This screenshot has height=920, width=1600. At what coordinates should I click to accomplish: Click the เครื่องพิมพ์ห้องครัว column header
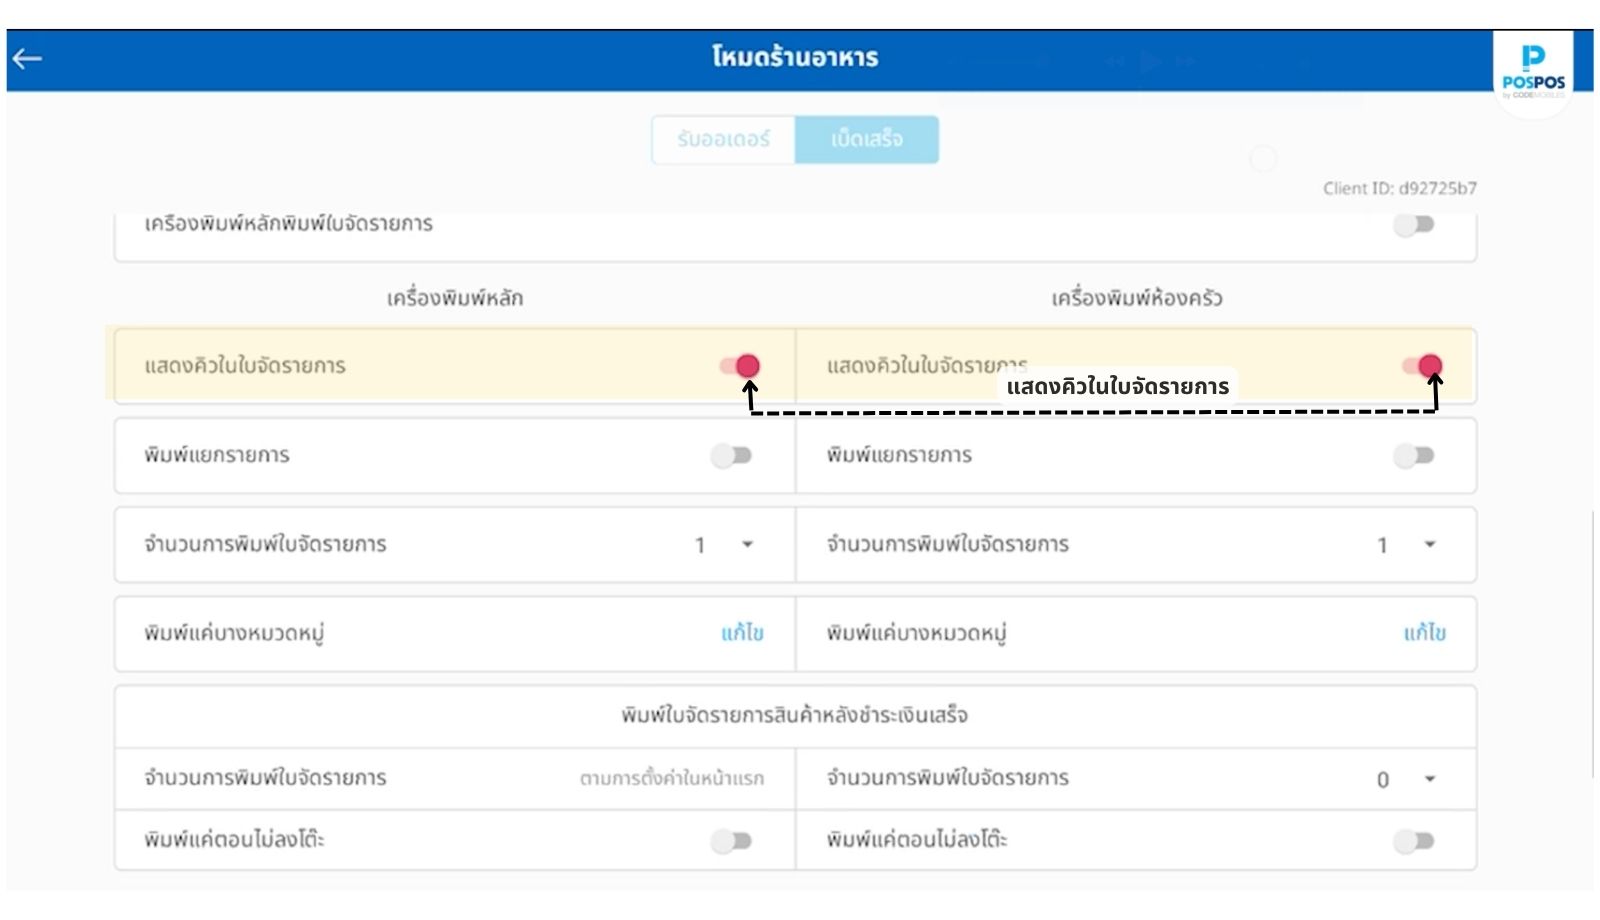pyautogui.click(x=1136, y=298)
